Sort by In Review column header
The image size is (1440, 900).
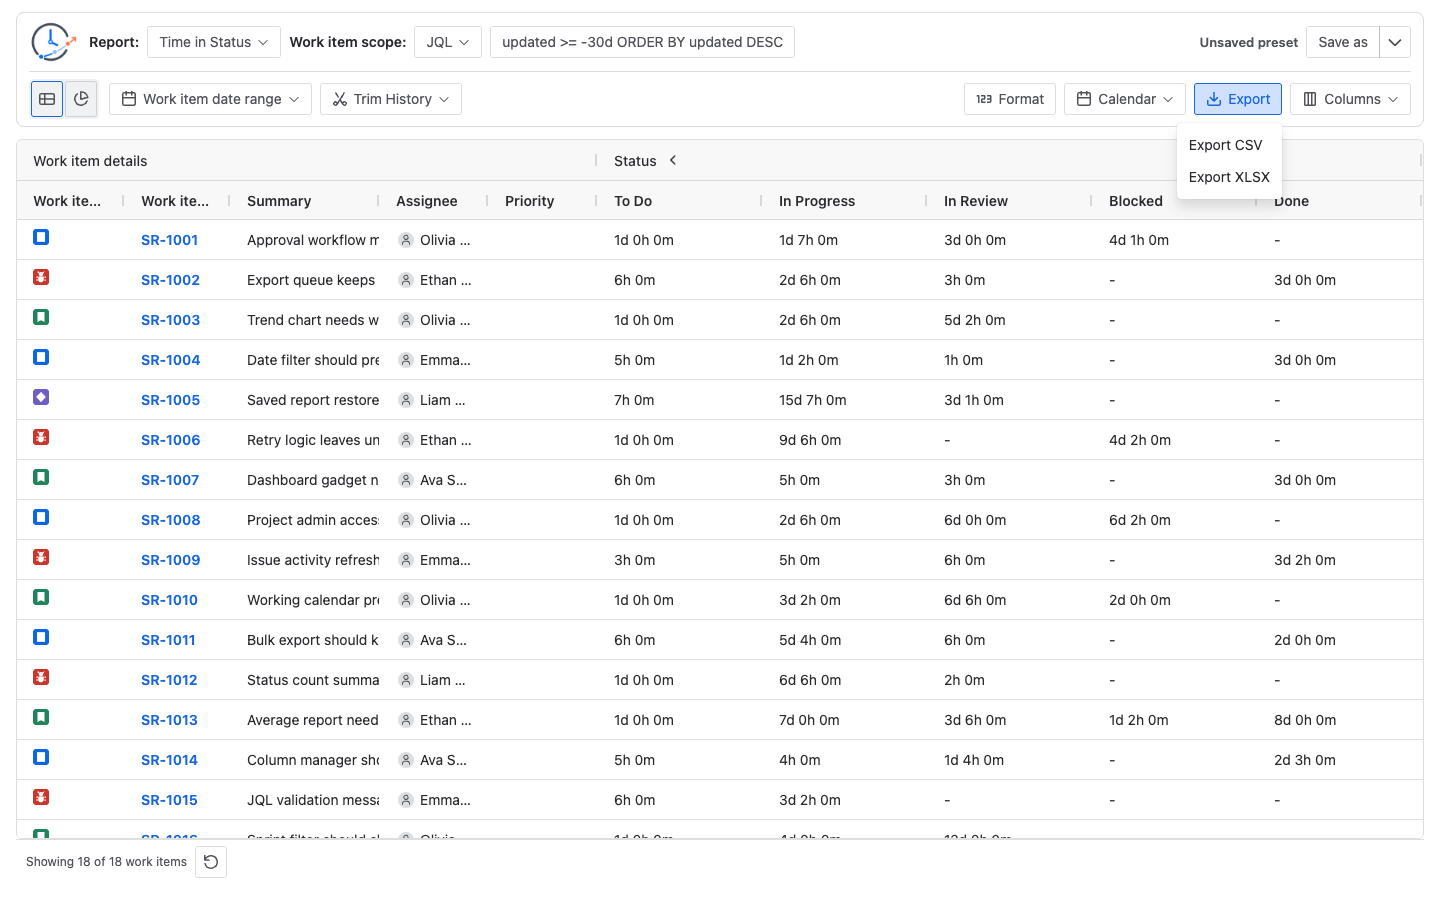point(976,201)
